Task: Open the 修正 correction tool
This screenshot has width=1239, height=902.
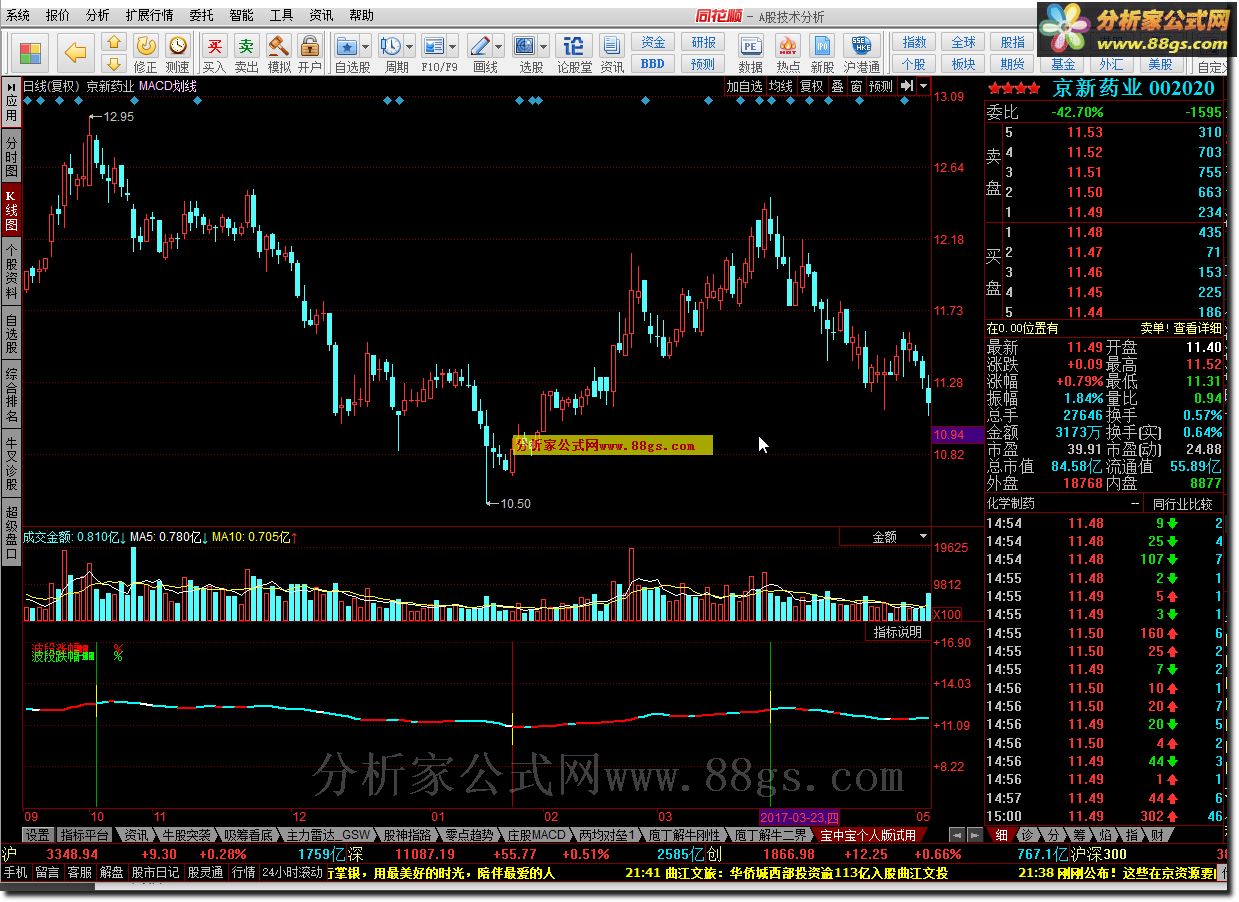Action: point(146,52)
